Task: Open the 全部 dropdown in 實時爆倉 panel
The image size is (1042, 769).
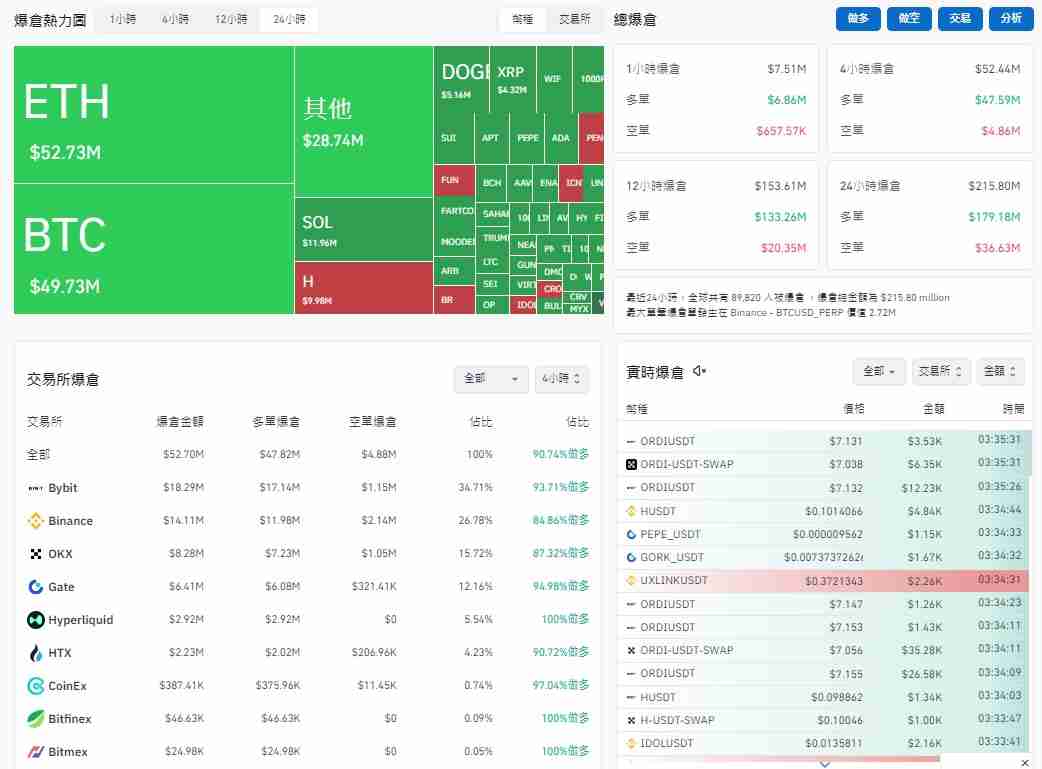Action: [x=877, y=371]
